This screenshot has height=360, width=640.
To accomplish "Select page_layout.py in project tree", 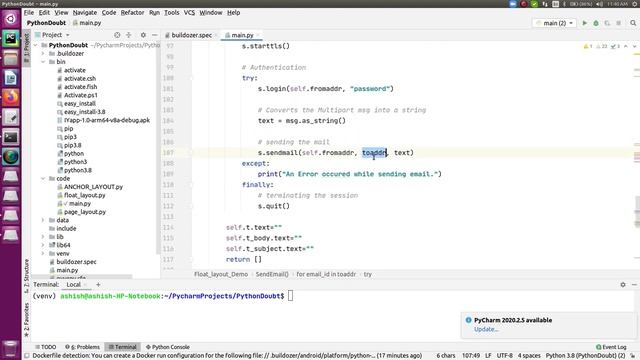I will (x=84, y=212).
